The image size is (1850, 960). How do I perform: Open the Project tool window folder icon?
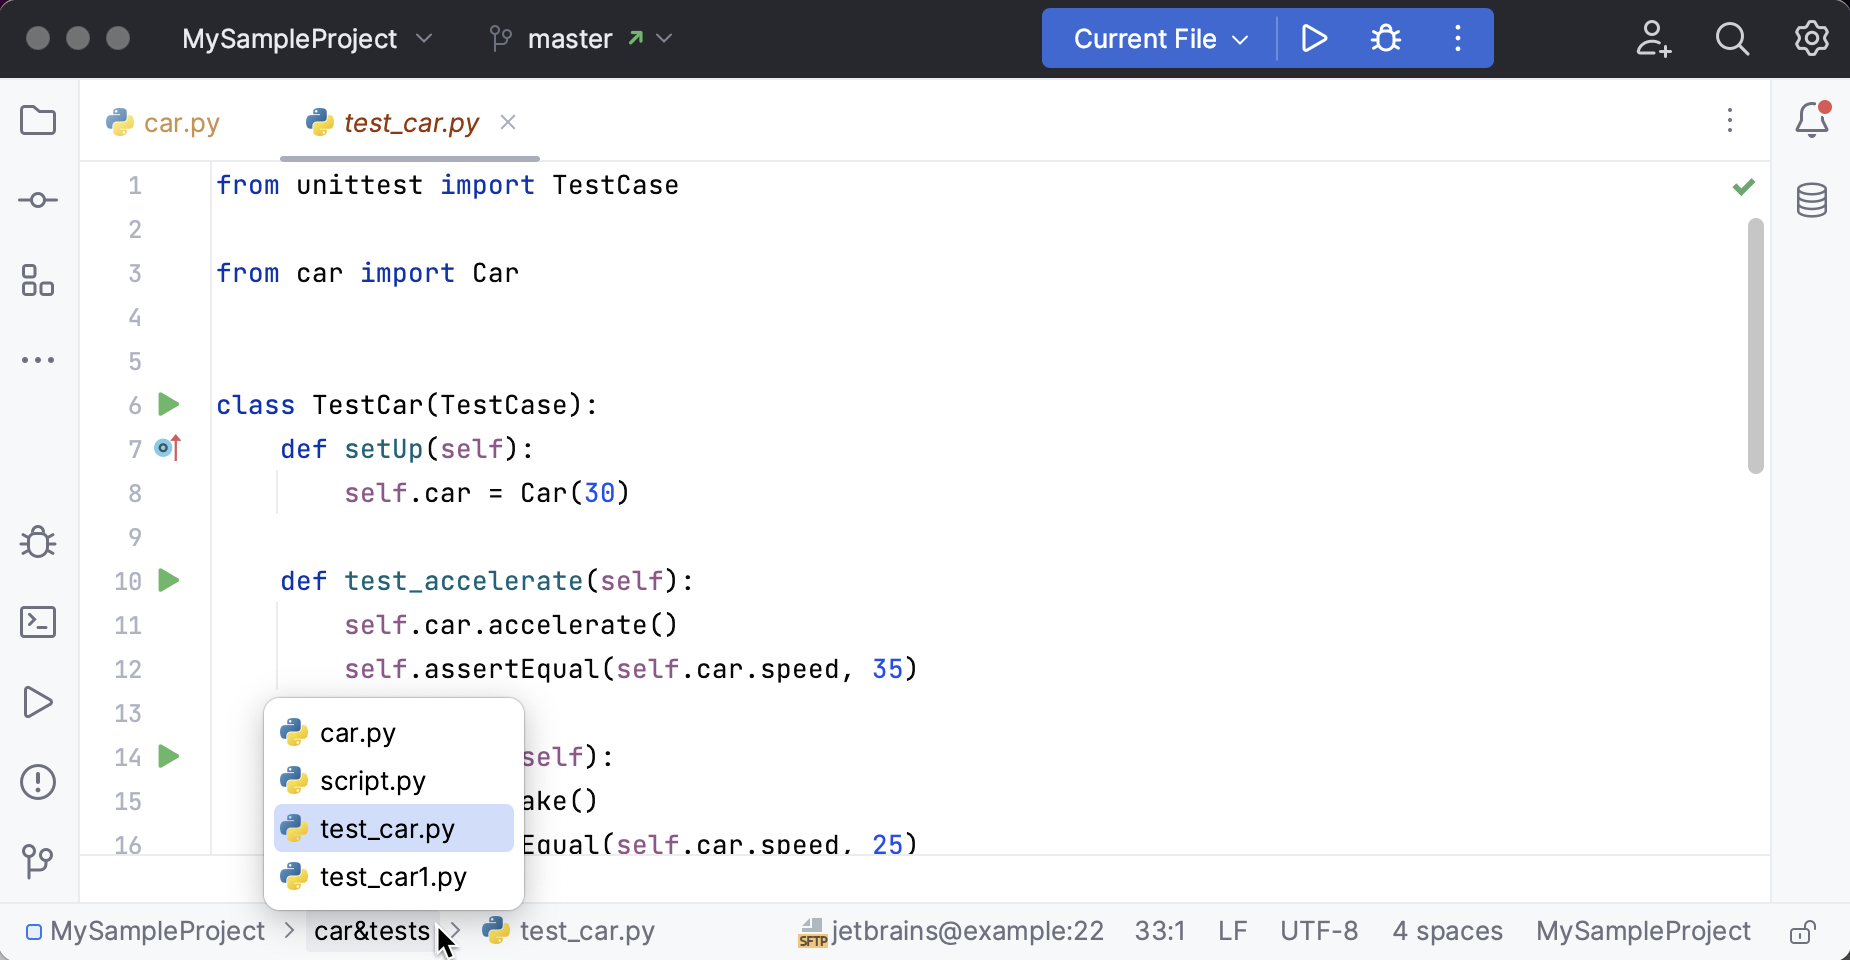pyautogui.click(x=38, y=121)
